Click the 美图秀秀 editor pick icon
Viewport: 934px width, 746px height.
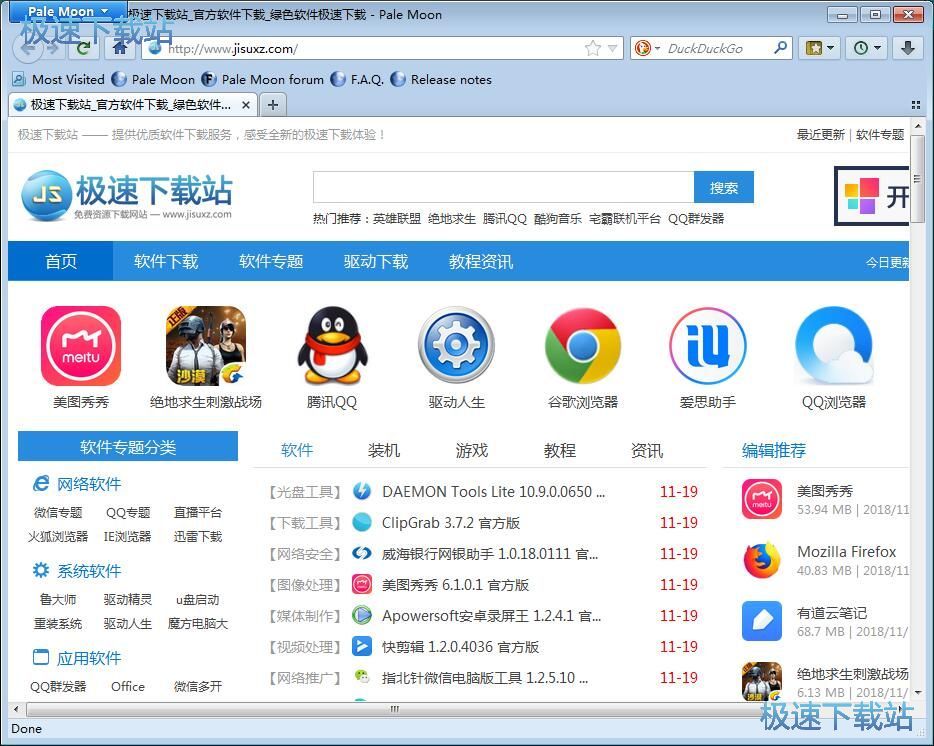(x=762, y=499)
